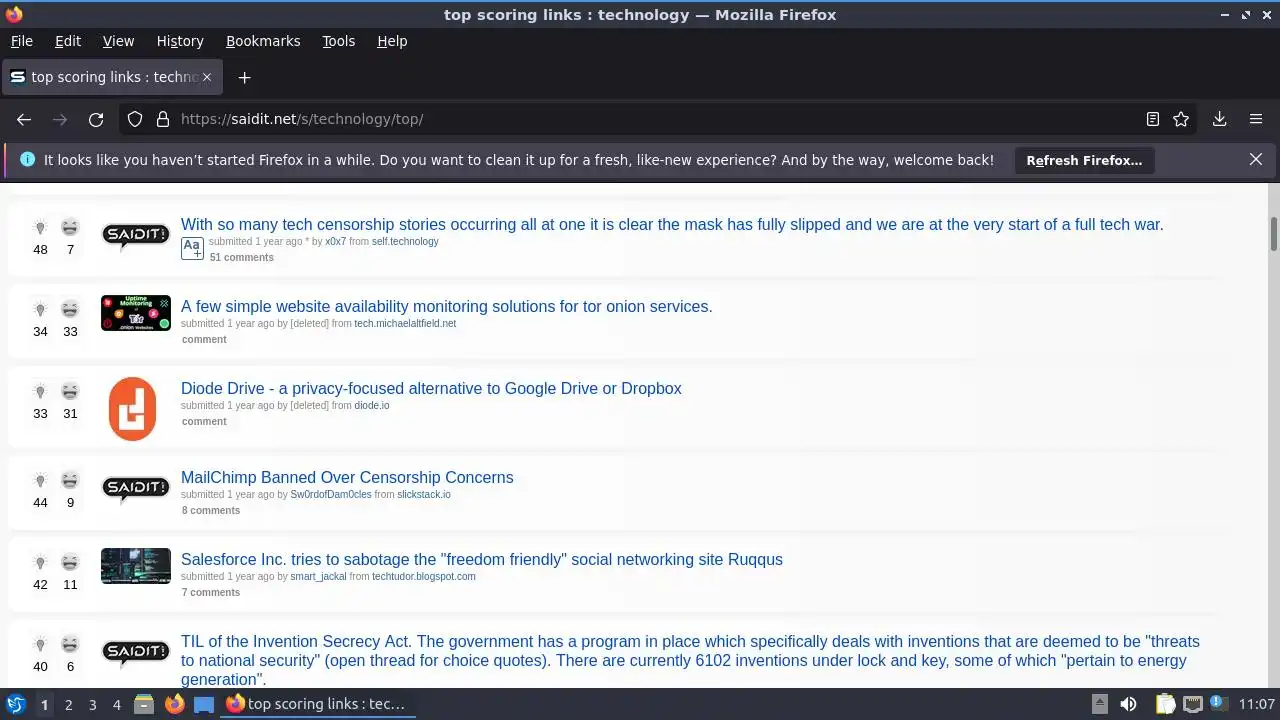
Task: Open 'MailChimp Banned Over Censorship Concerns' link
Action: pyautogui.click(x=347, y=477)
